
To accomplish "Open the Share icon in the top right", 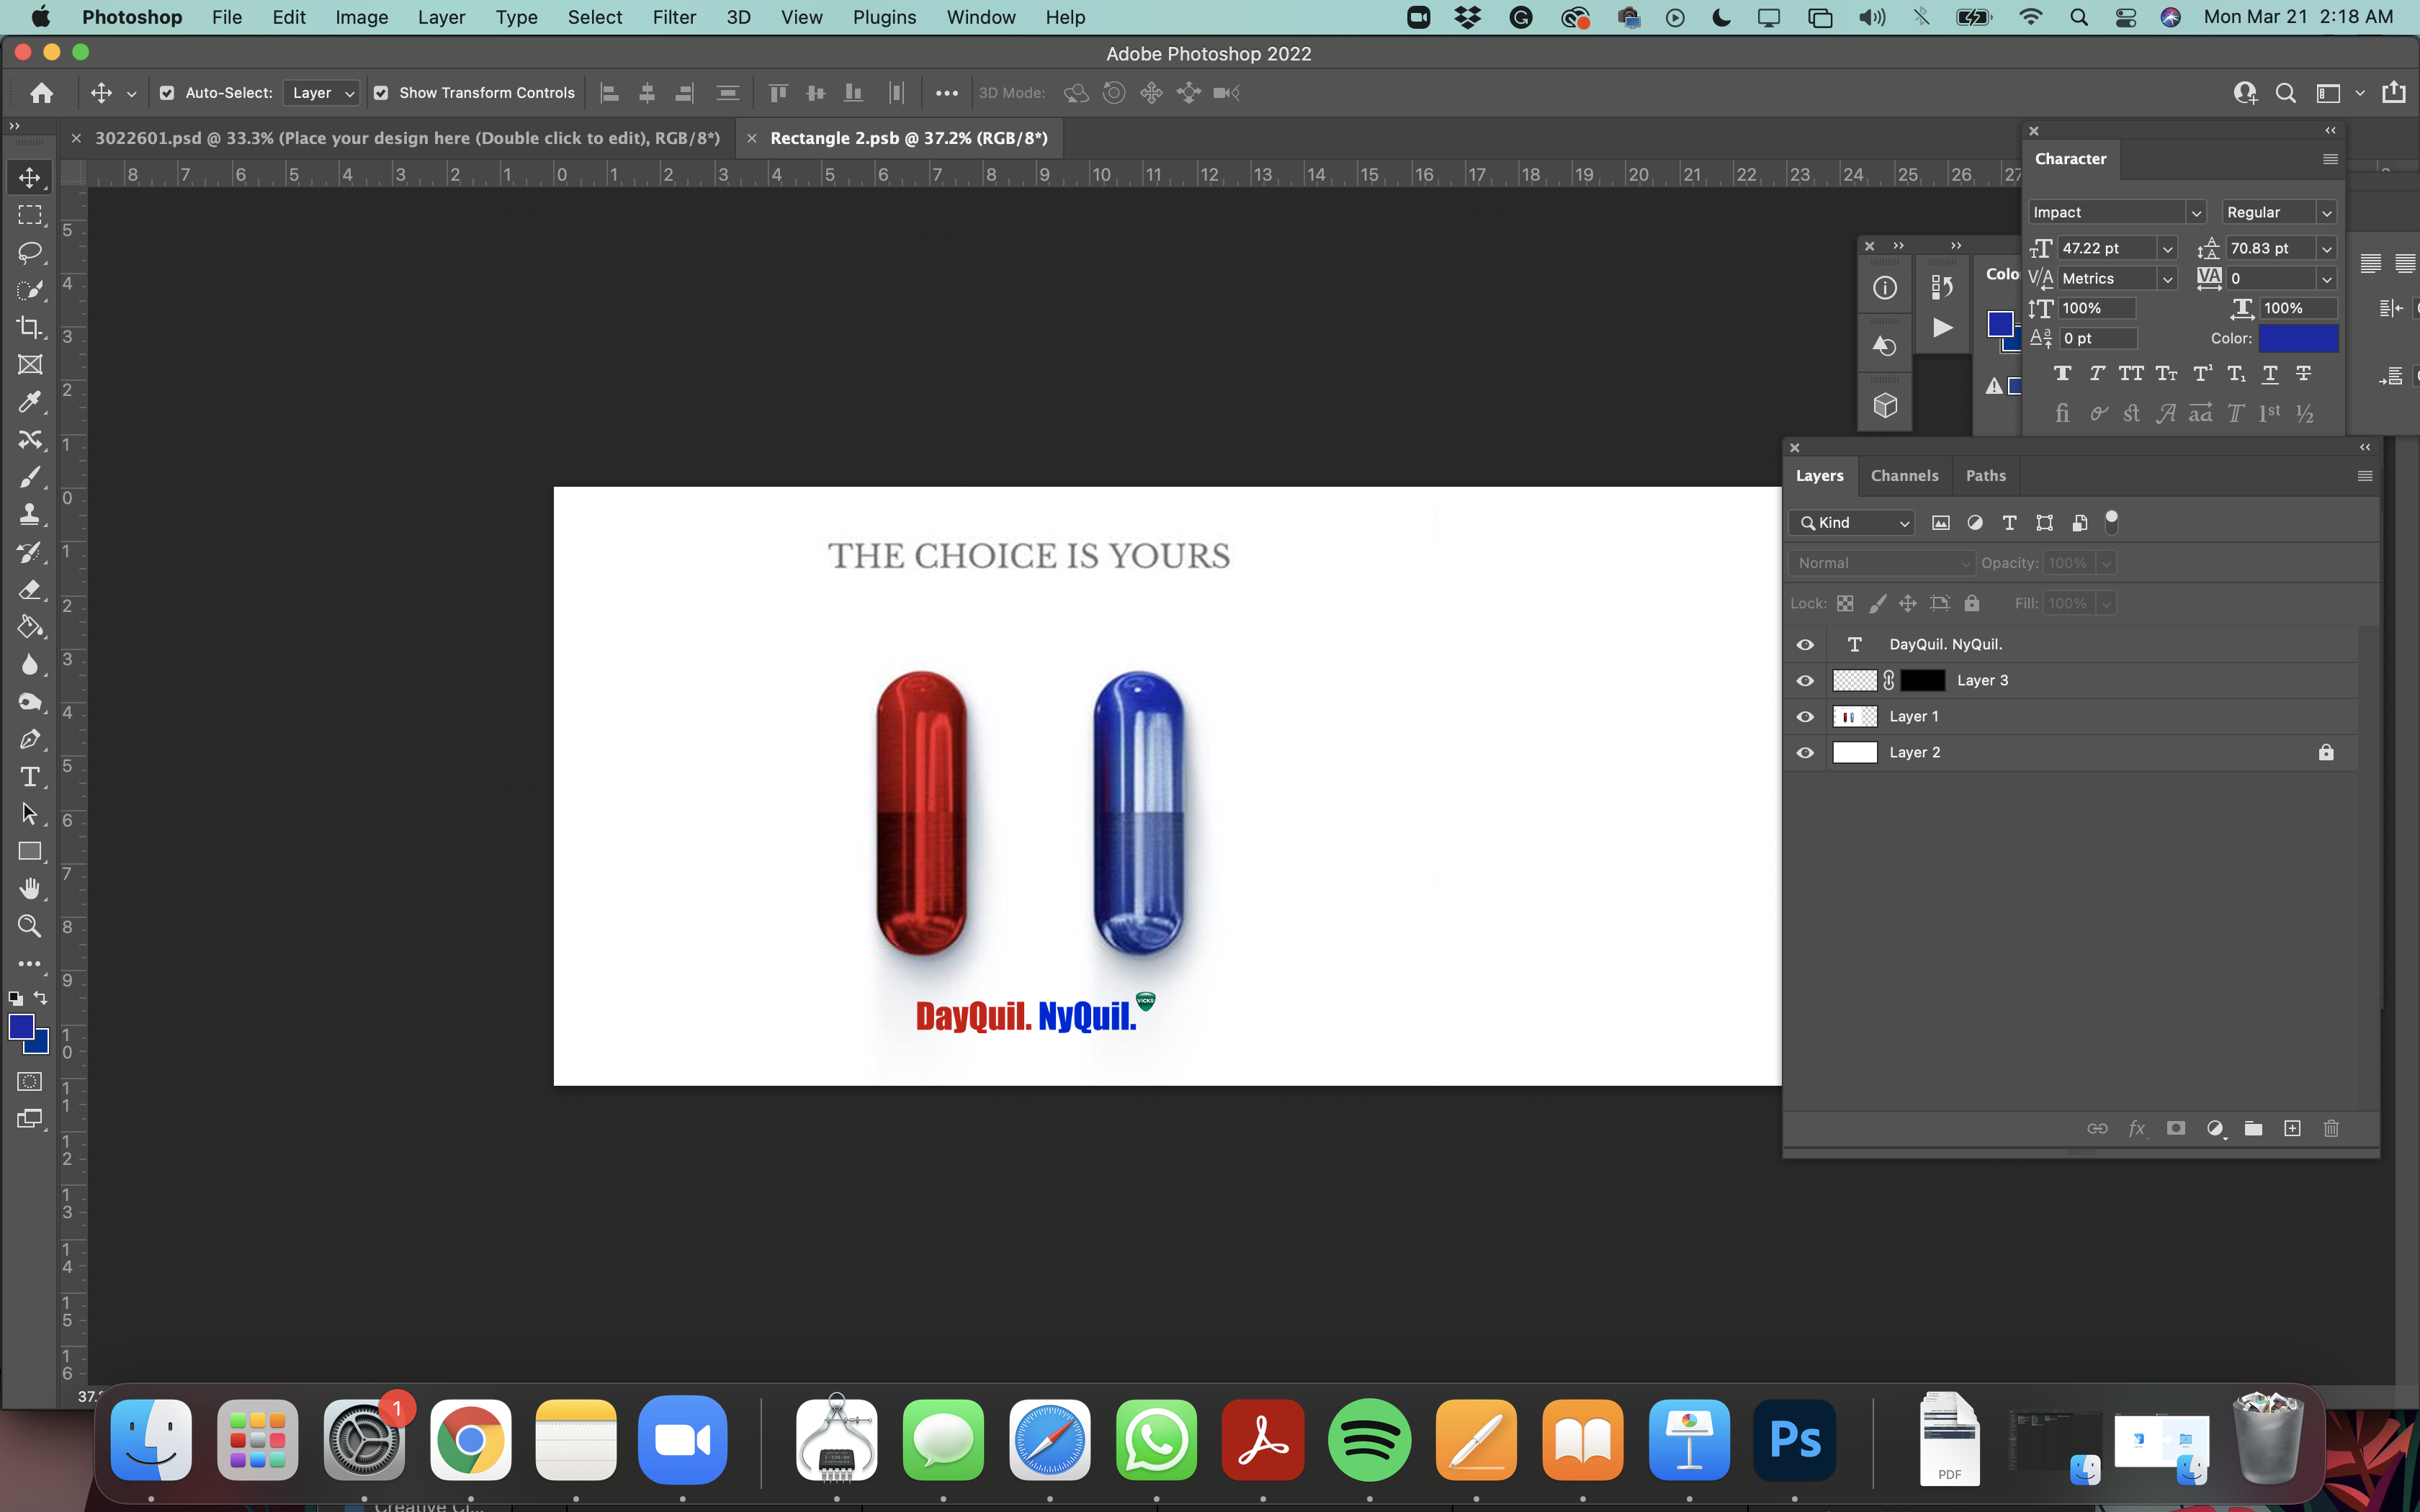I will [x=2394, y=93].
